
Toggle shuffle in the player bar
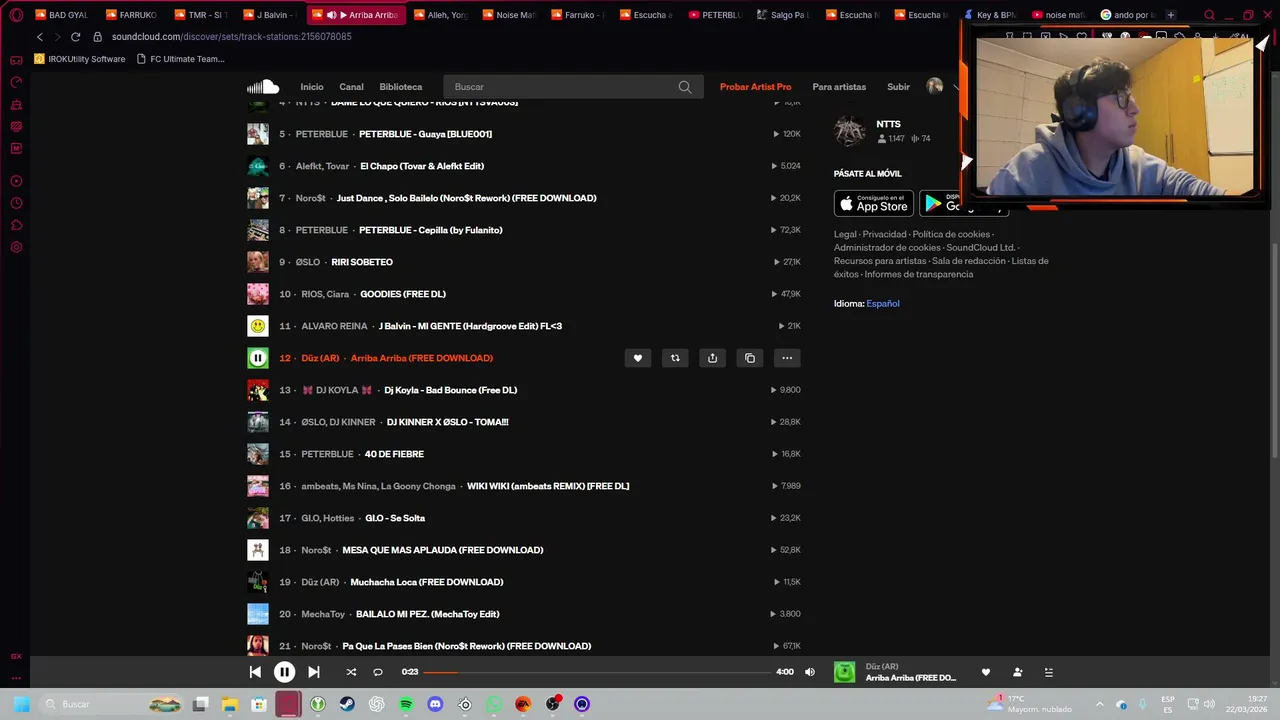351,672
